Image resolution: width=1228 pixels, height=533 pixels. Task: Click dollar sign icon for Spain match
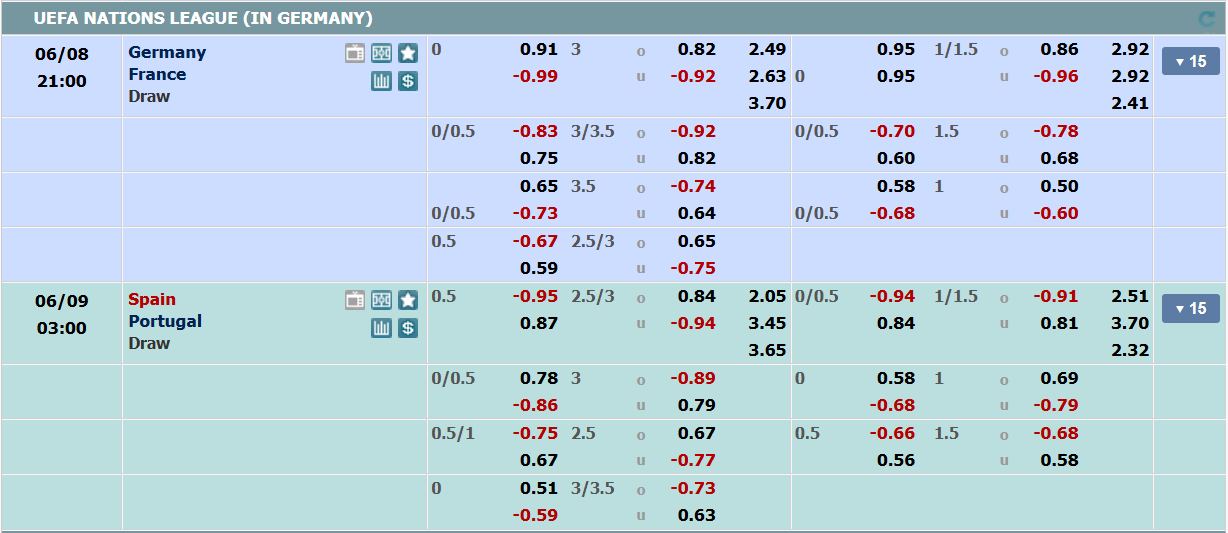[407, 328]
